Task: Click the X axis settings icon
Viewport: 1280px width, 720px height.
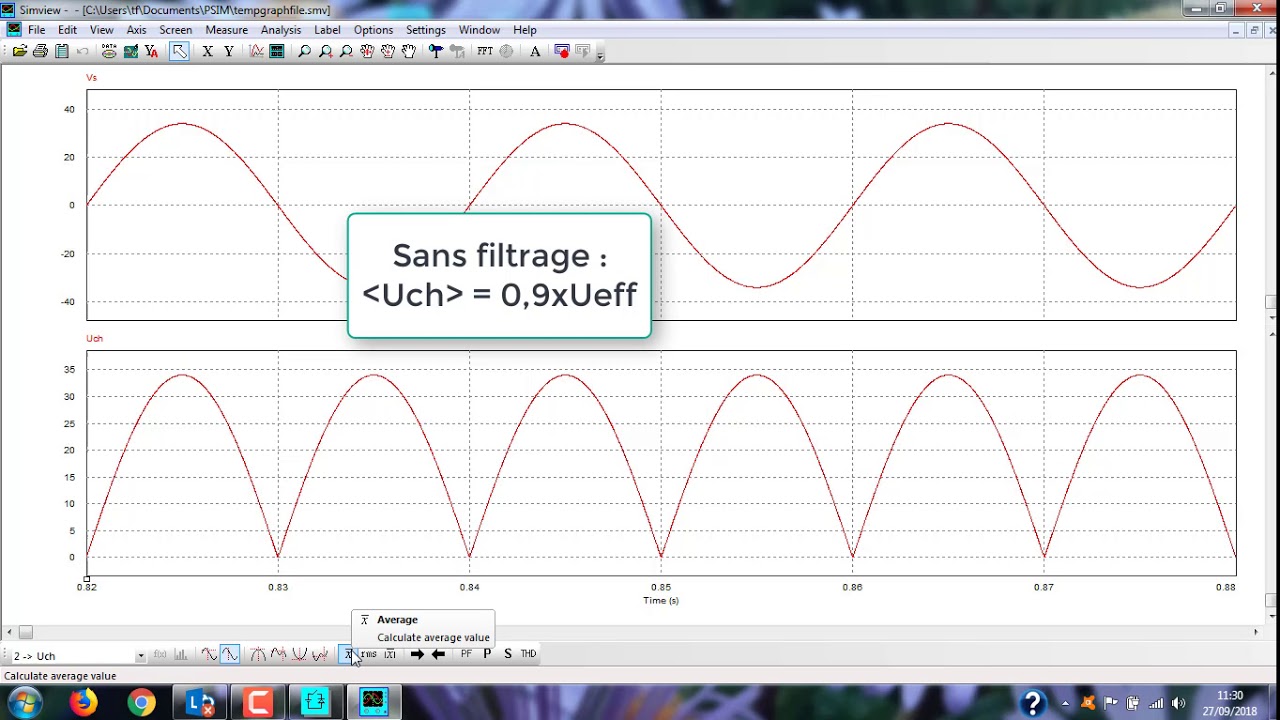Action: click(208, 51)
